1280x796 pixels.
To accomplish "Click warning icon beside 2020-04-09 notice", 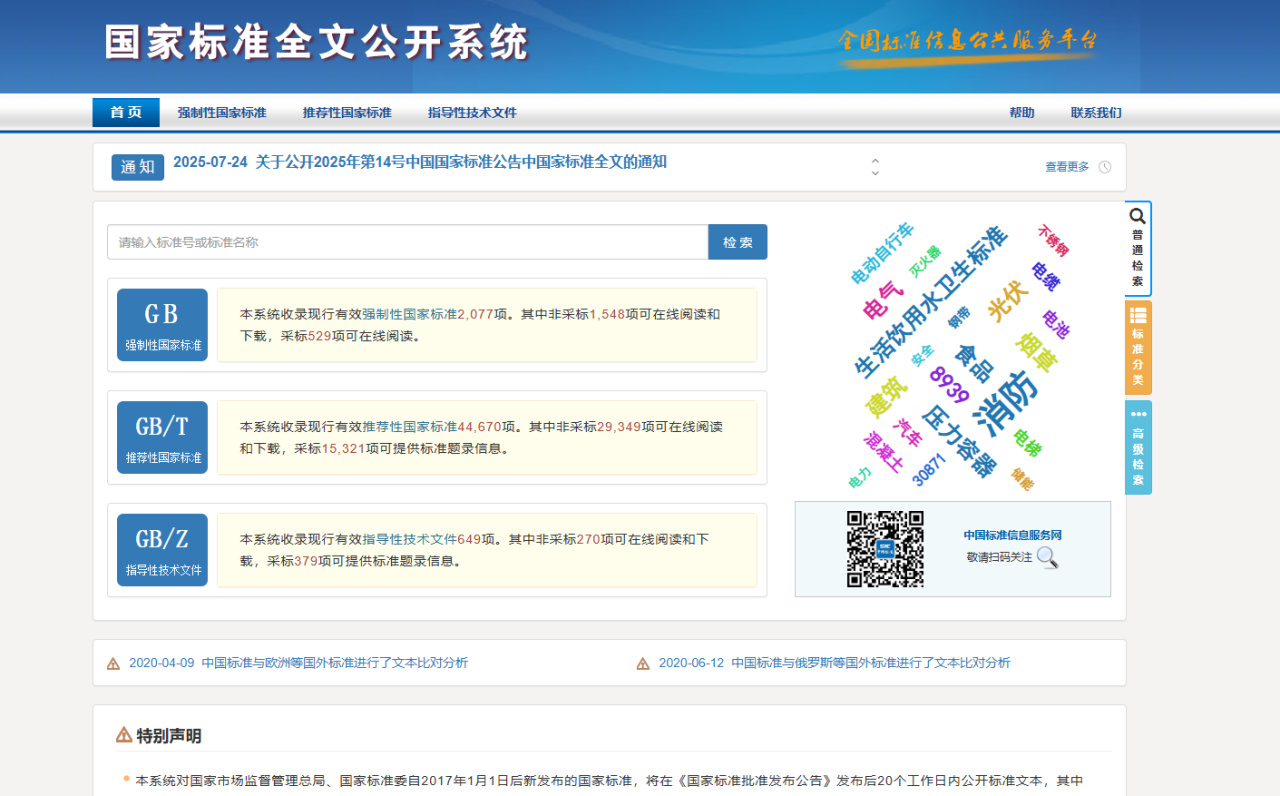I will (113, 663).
